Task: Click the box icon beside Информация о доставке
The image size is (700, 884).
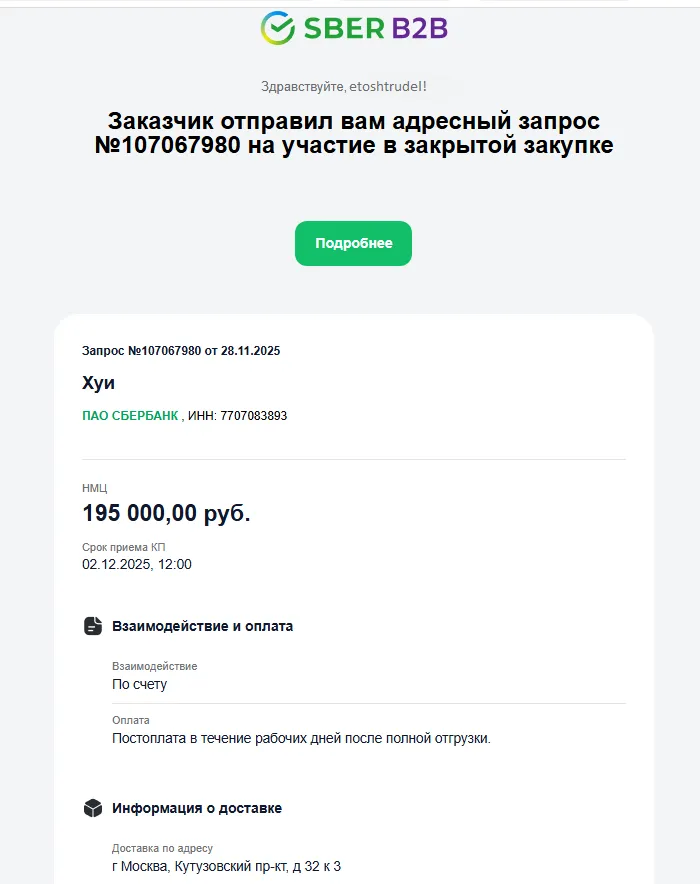Action: 93,808
